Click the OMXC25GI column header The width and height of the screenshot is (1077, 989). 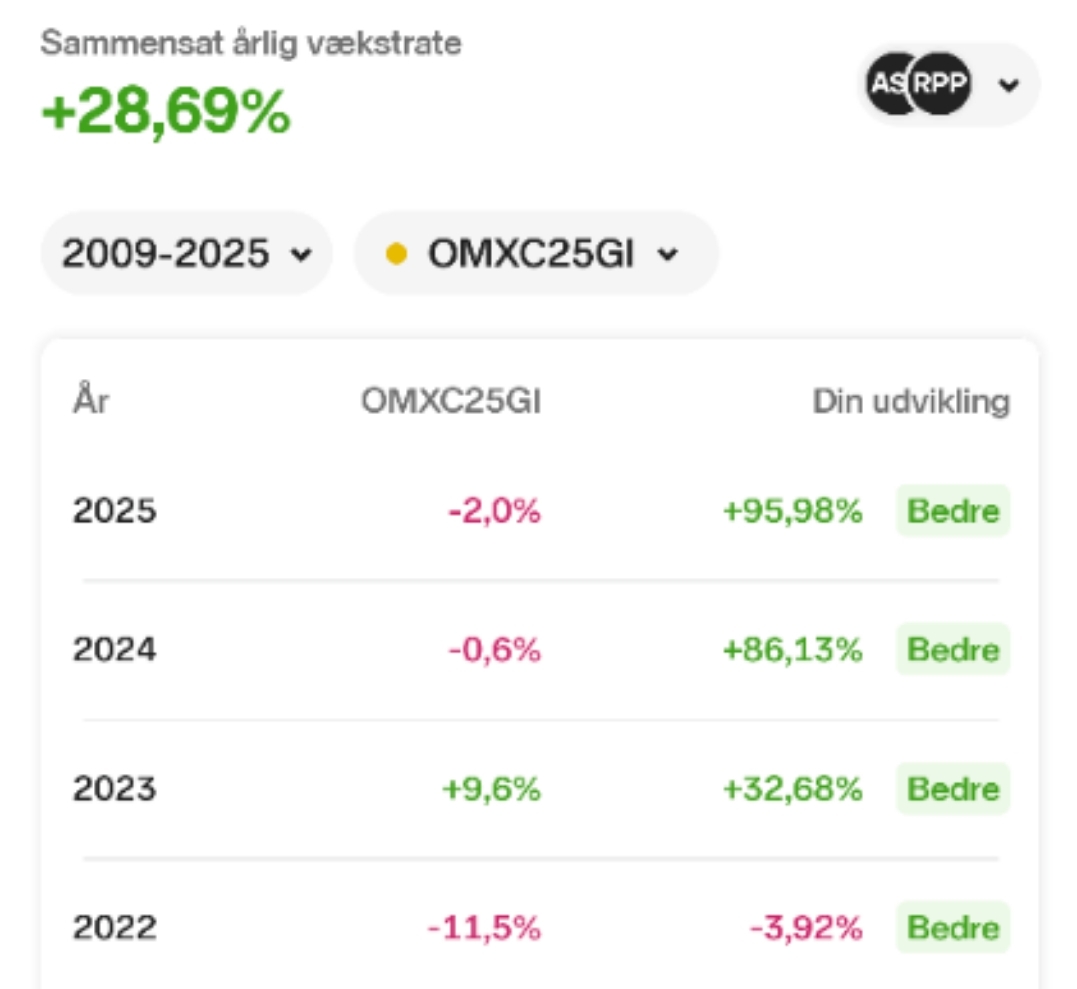pyautogui.click(x=451, y=401)
